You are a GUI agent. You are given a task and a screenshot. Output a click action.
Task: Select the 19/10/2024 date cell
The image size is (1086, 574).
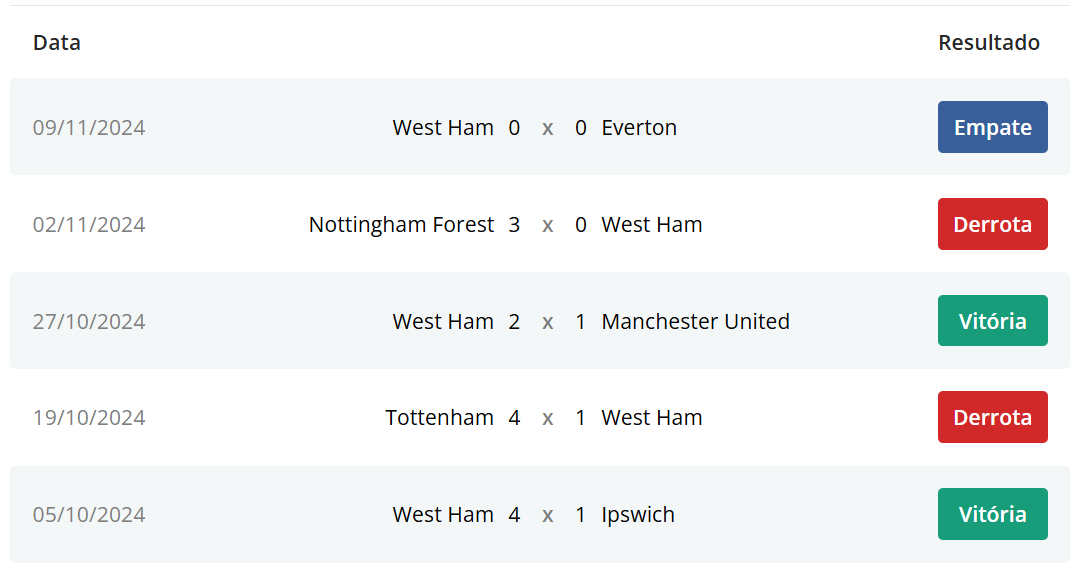[89, 418]
